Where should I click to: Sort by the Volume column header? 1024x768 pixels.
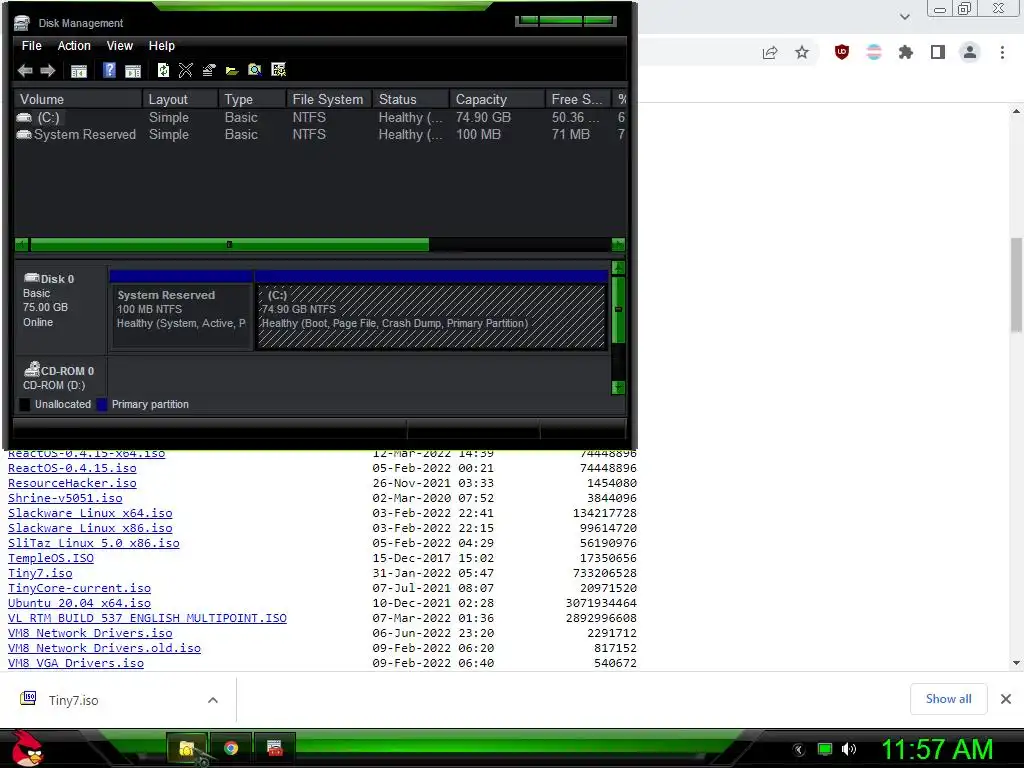78,99
